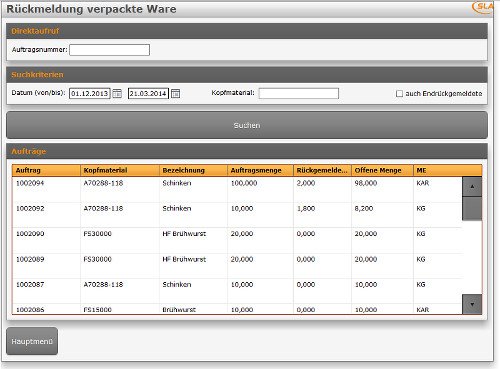The image size is (500, 369).
Task: Click Offene Menge value 98,000
Action: point(366,183)
